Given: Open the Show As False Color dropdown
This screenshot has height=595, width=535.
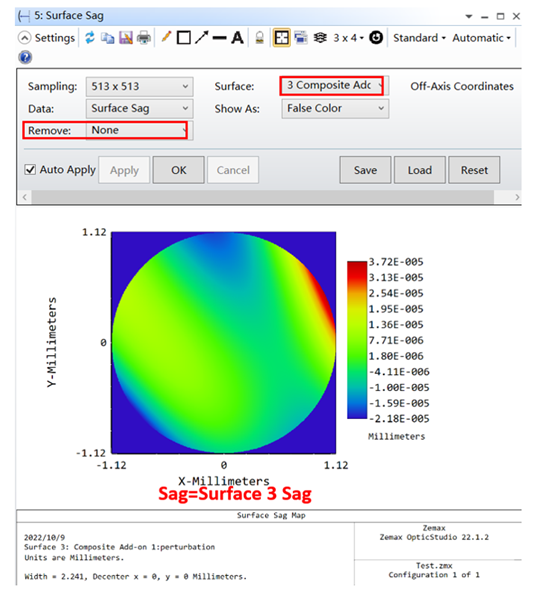Looking at the screenshot, I should (x=335, y=109).
